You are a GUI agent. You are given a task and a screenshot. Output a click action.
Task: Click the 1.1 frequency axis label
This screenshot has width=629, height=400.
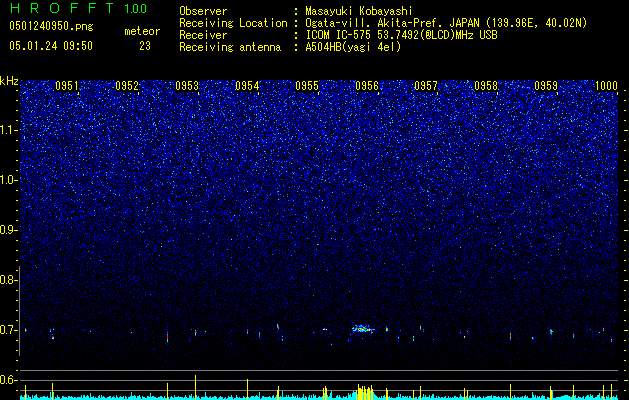tap(8, 130)
